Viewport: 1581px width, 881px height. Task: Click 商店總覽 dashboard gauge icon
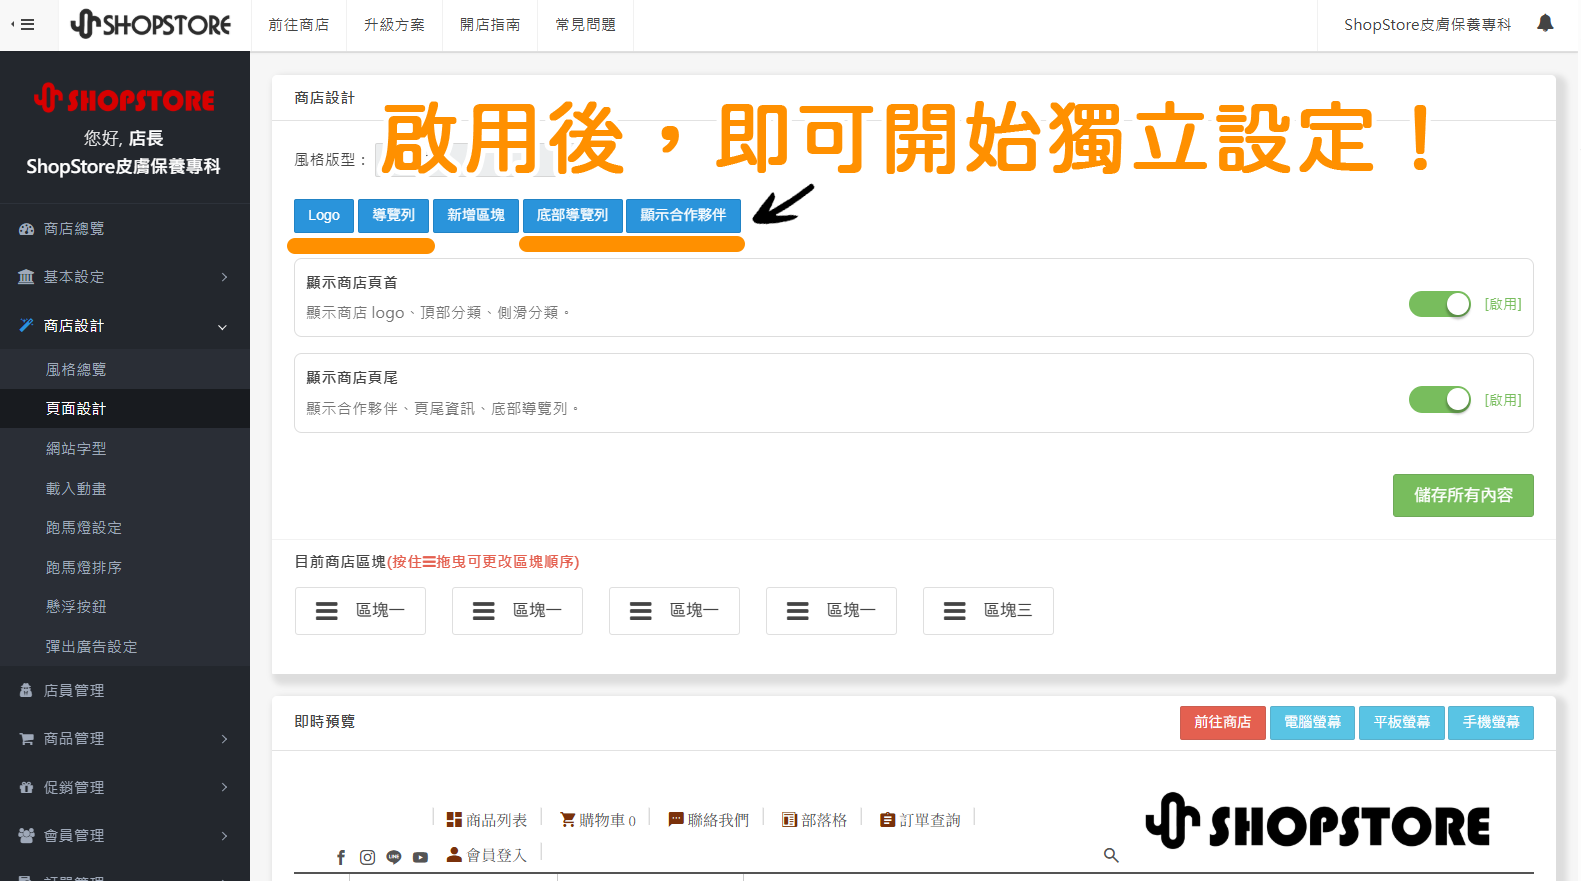pyautogui.click(x=26, y=229)
